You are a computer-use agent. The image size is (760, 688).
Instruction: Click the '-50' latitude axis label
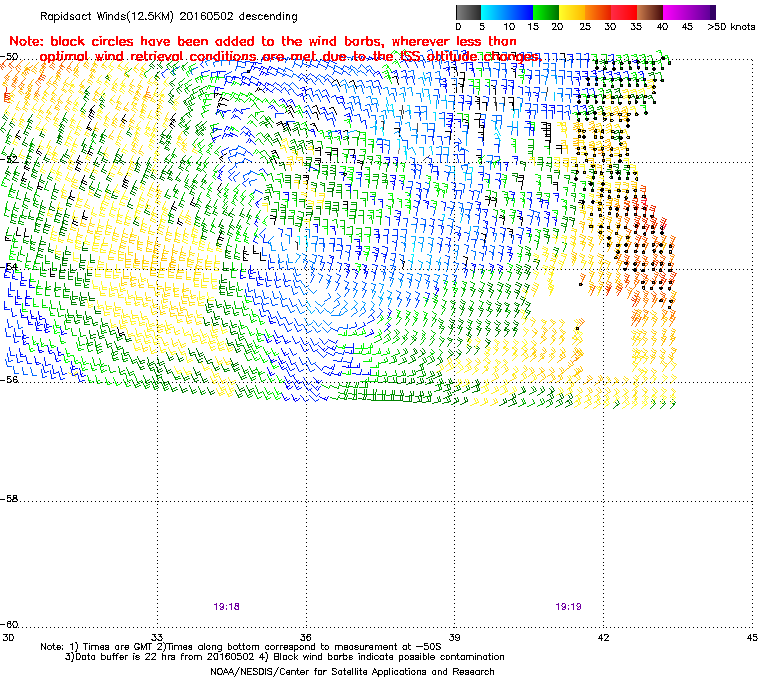click(9, 56)
